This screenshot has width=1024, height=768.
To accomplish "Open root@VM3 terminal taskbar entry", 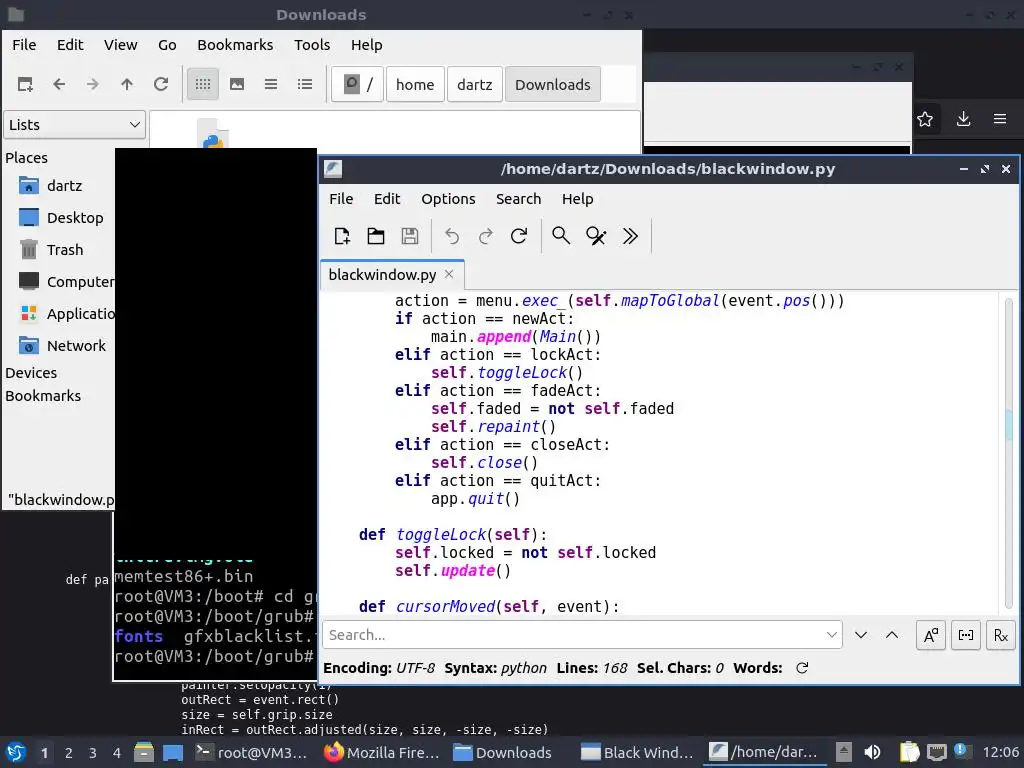I will pyautogui.click(x=251, y=752).
